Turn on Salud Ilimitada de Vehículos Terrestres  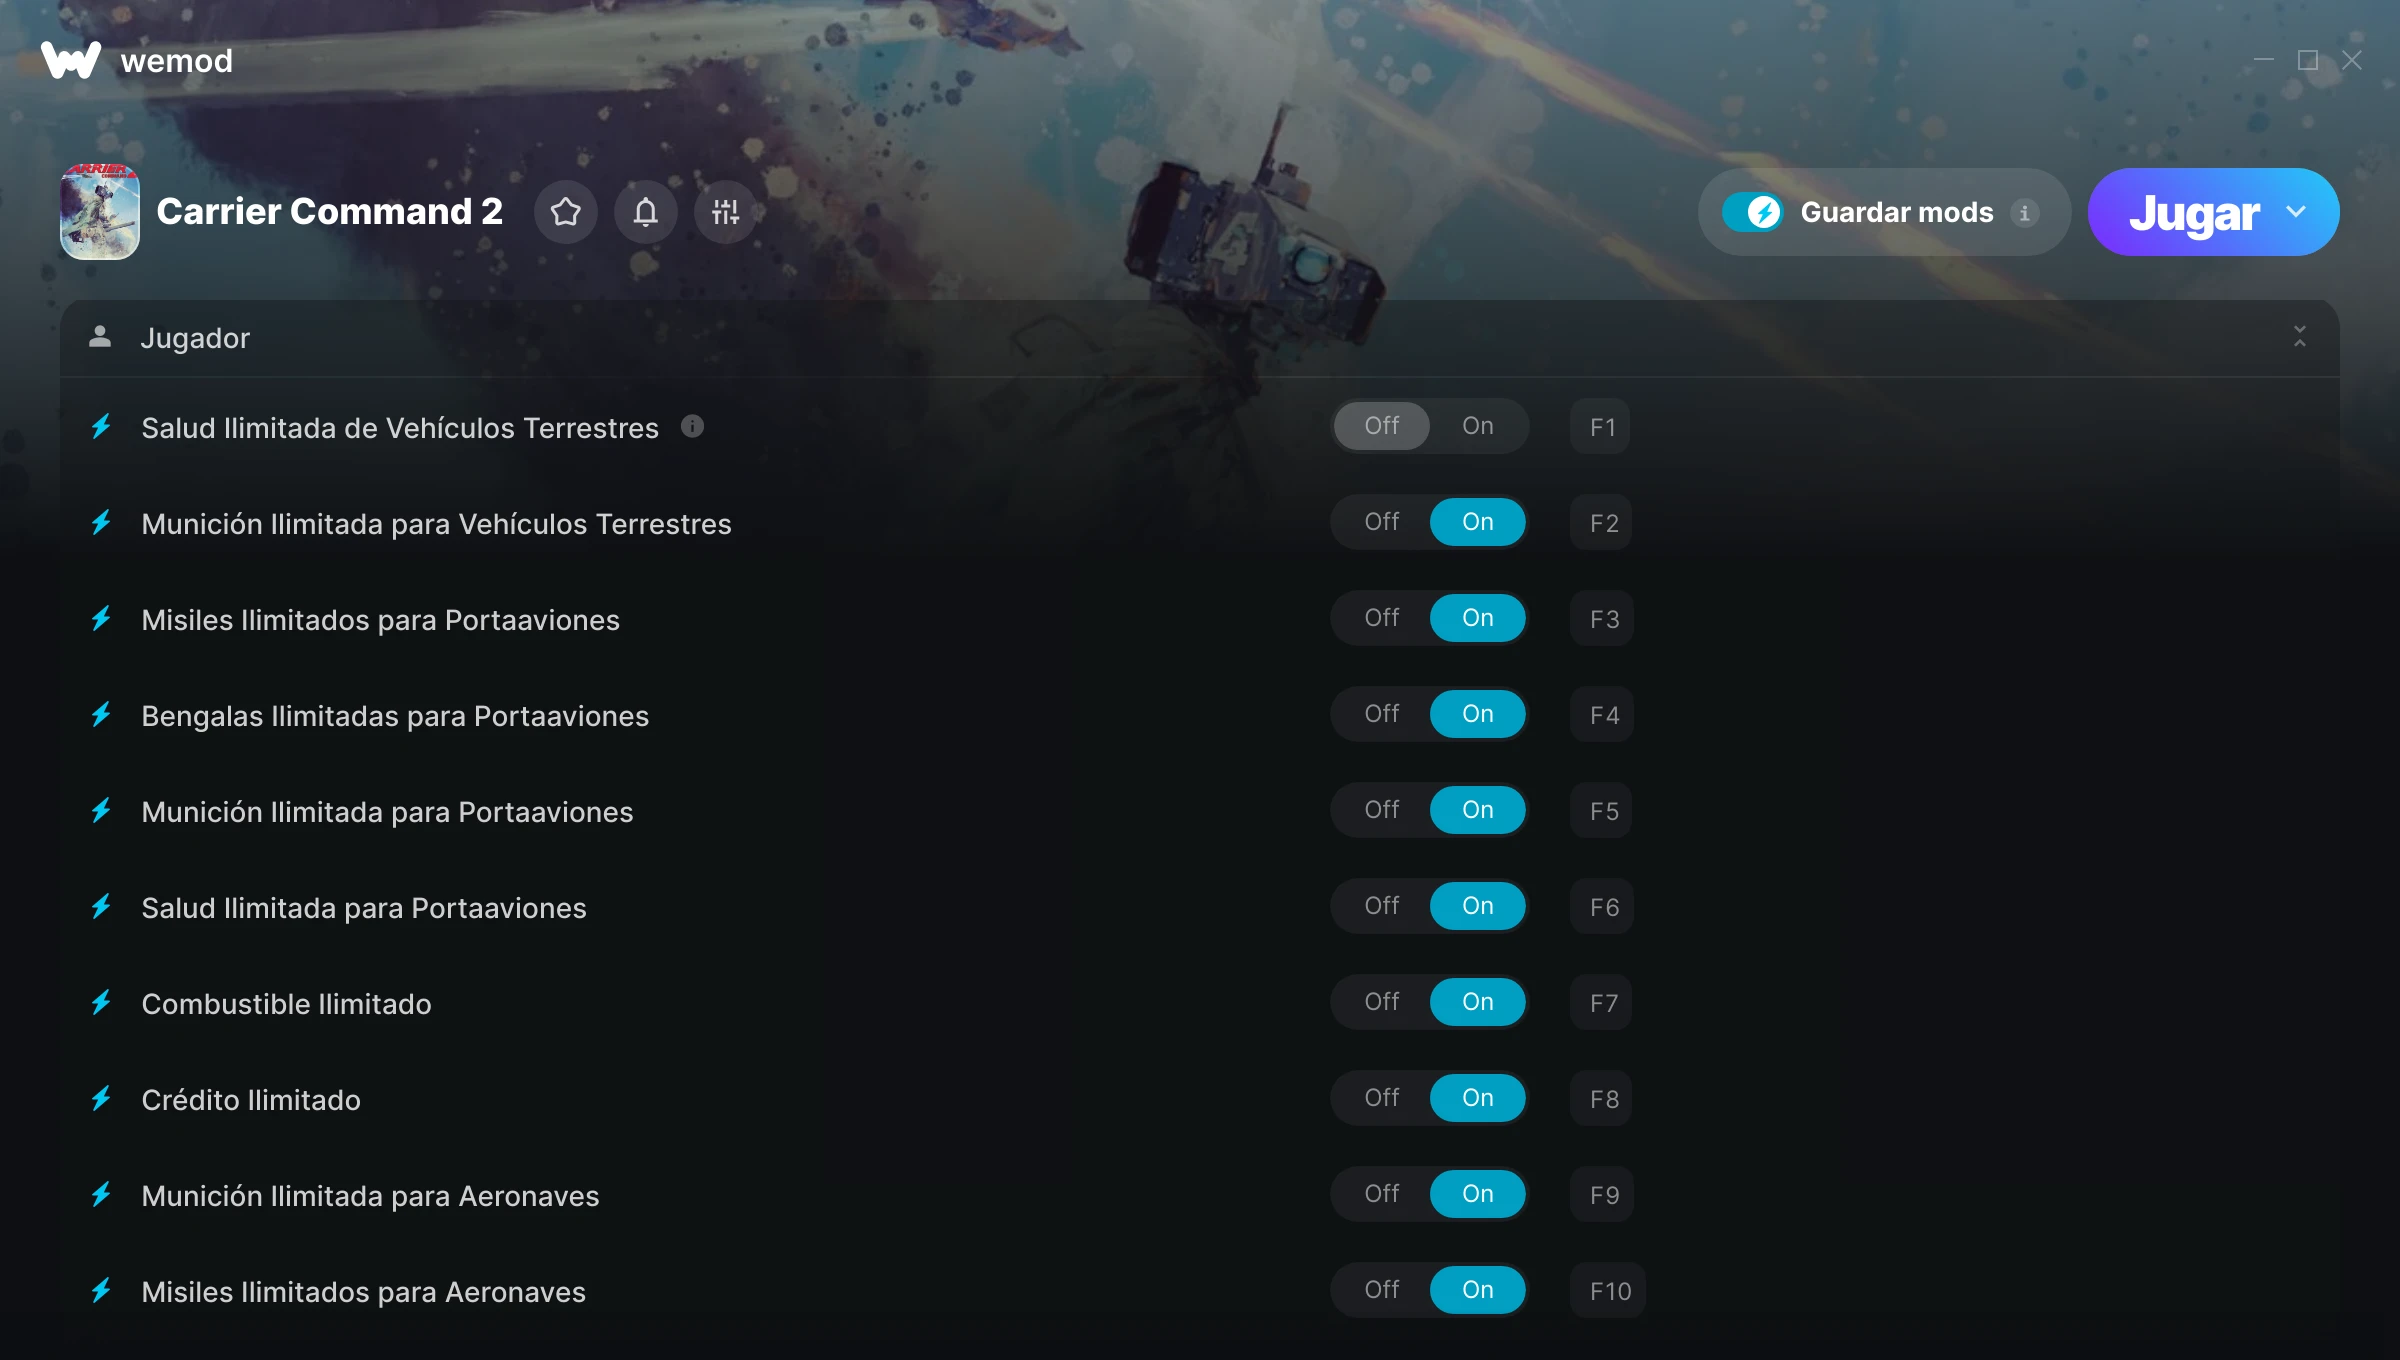tap(1478, 426)
